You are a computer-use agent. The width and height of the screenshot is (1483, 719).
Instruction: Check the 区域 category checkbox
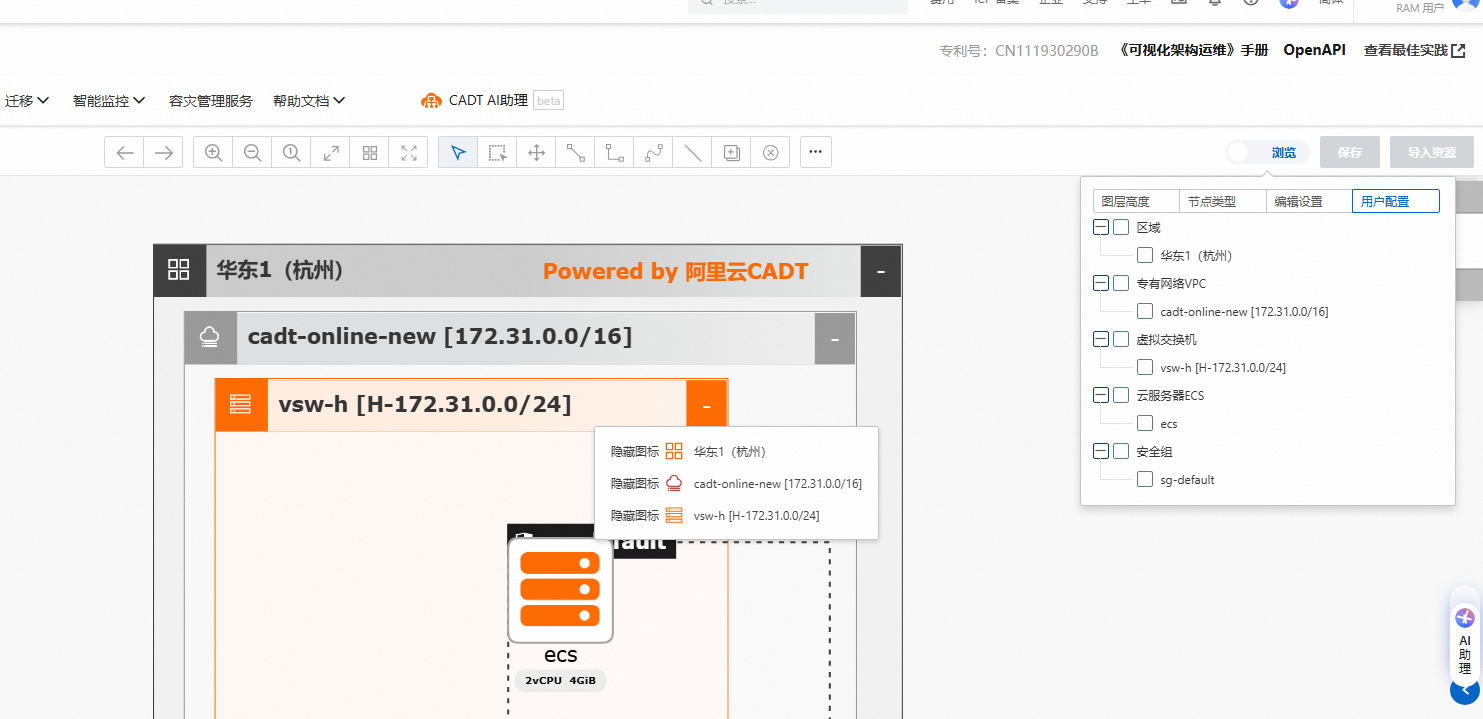(x=1121, y=227)
